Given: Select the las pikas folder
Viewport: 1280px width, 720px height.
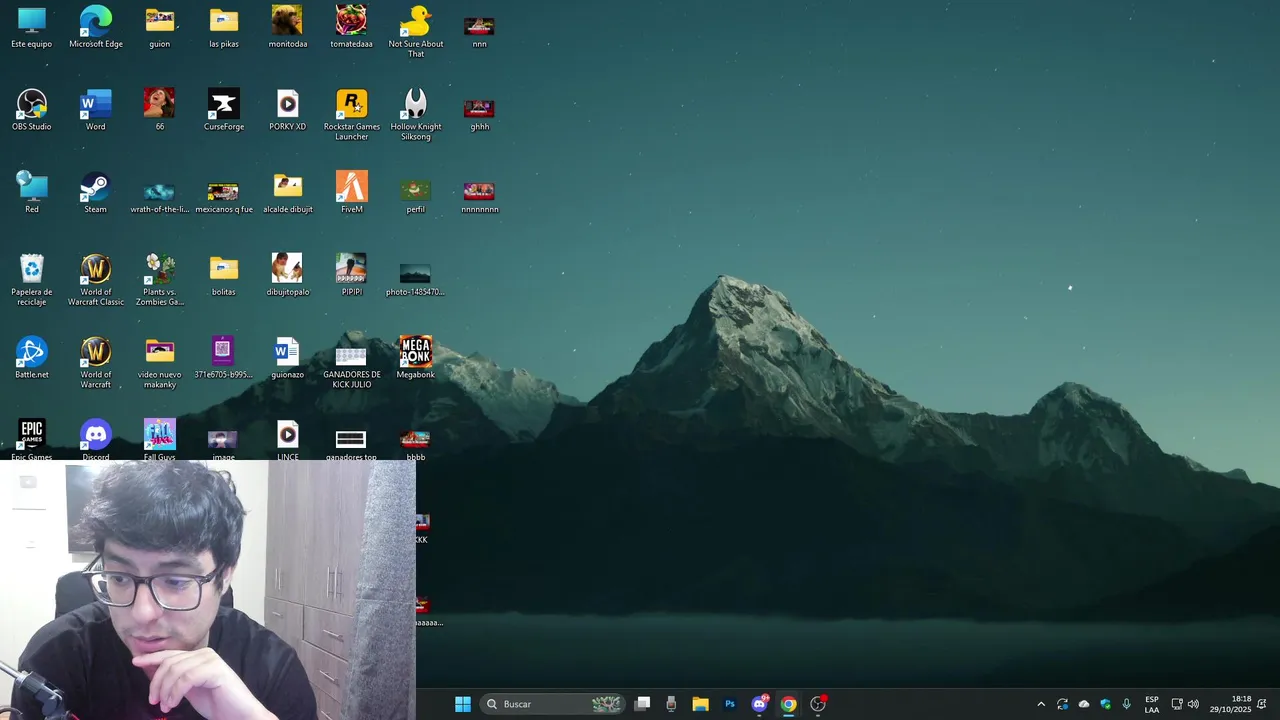Looking at the screenshot, I should [x=224, y=27].
